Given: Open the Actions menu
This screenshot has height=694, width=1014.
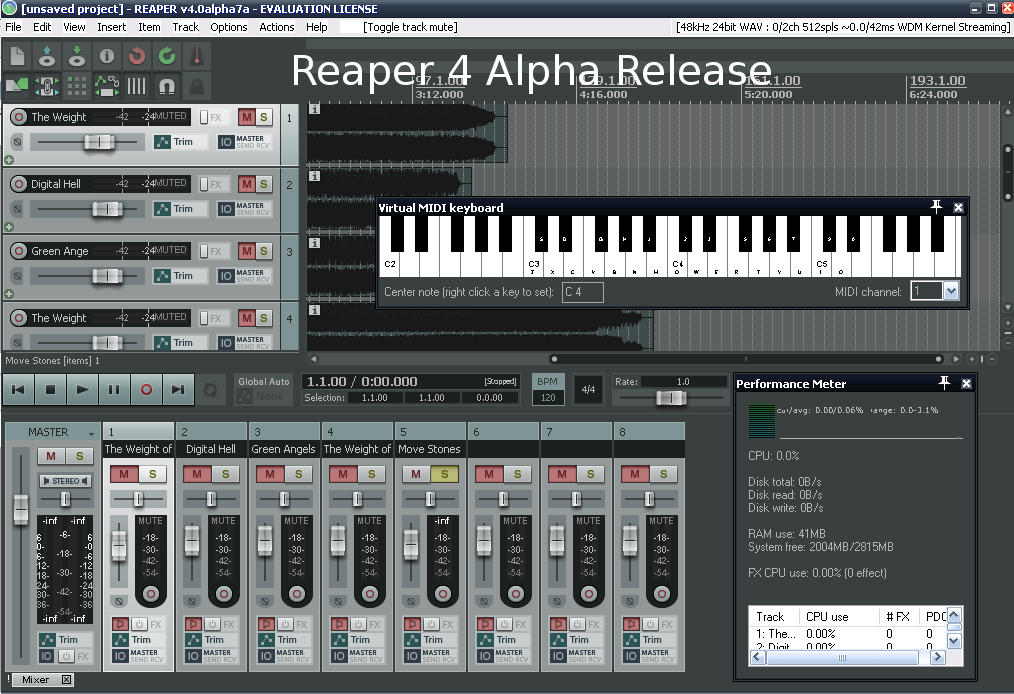Looking at the screenshot, I should (277, 27).
